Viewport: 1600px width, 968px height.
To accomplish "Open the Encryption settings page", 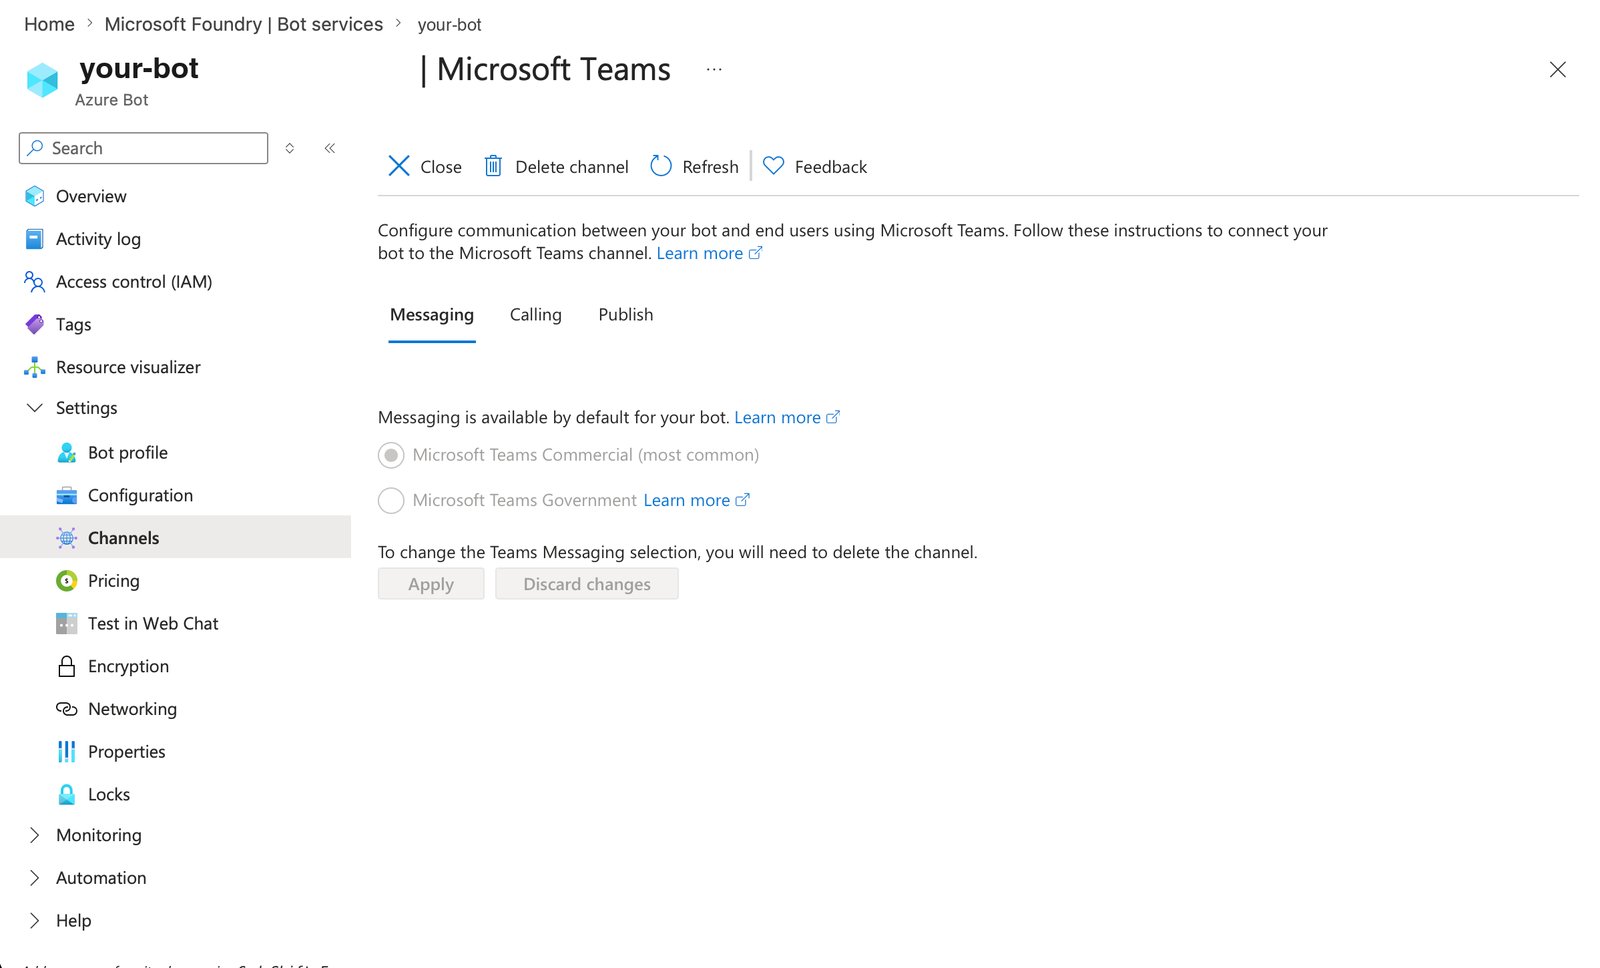I will (x=128, y=667).
